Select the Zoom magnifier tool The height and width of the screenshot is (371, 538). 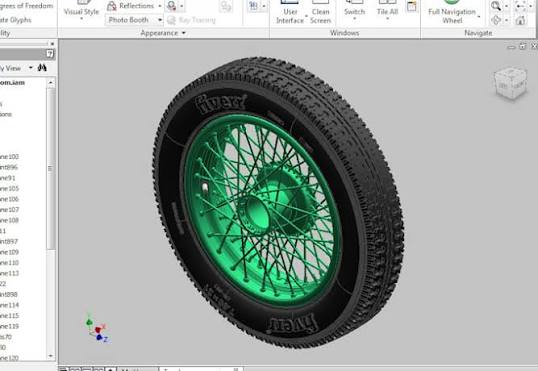[x=495, y=5]
